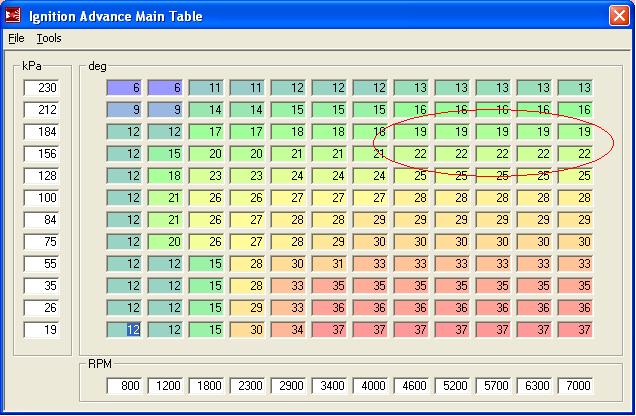Select the 30 cell at 55 kPa, 2900 RPM

(288, 264)
